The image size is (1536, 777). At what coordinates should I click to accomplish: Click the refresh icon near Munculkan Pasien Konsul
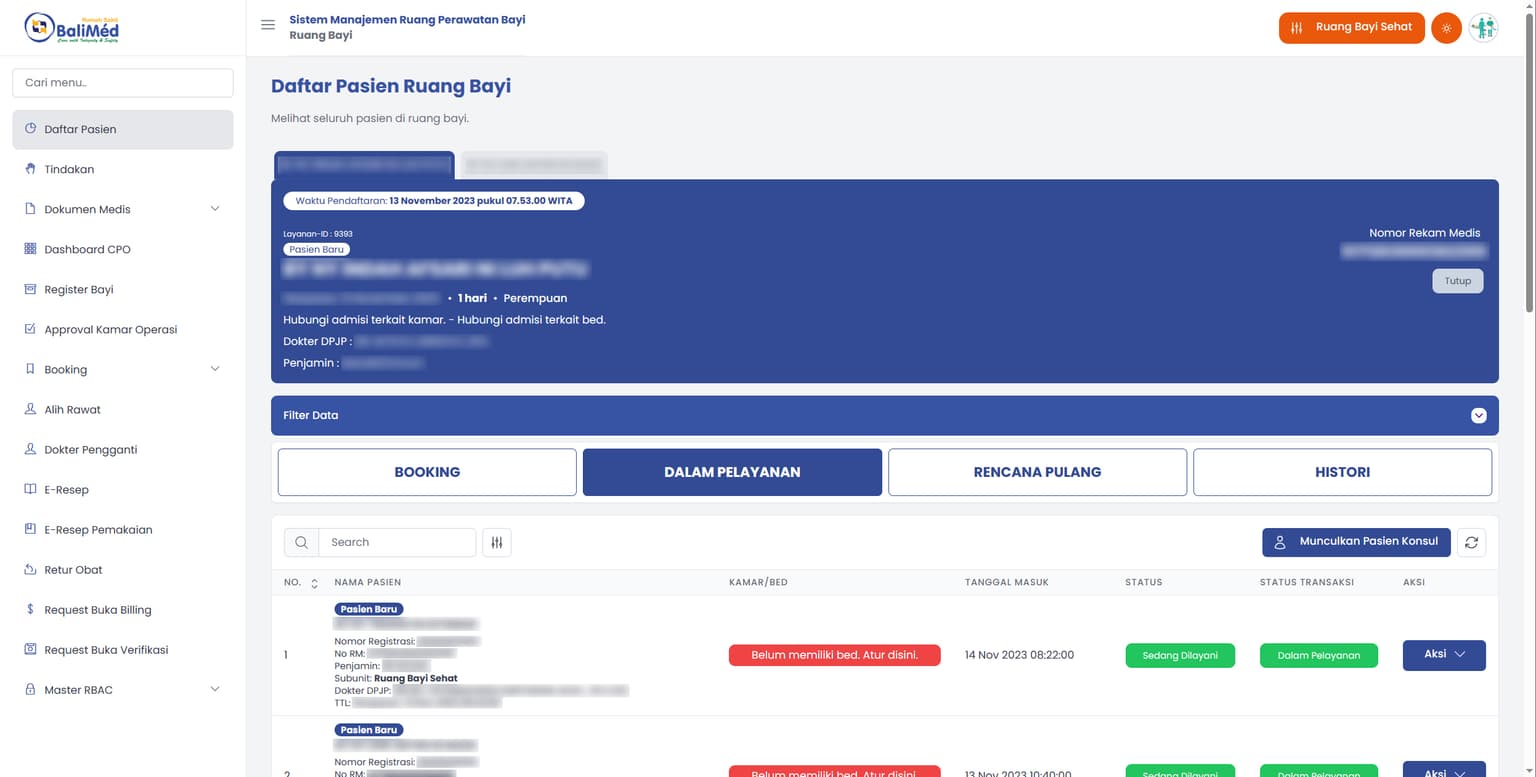[x=1471, y=542]
